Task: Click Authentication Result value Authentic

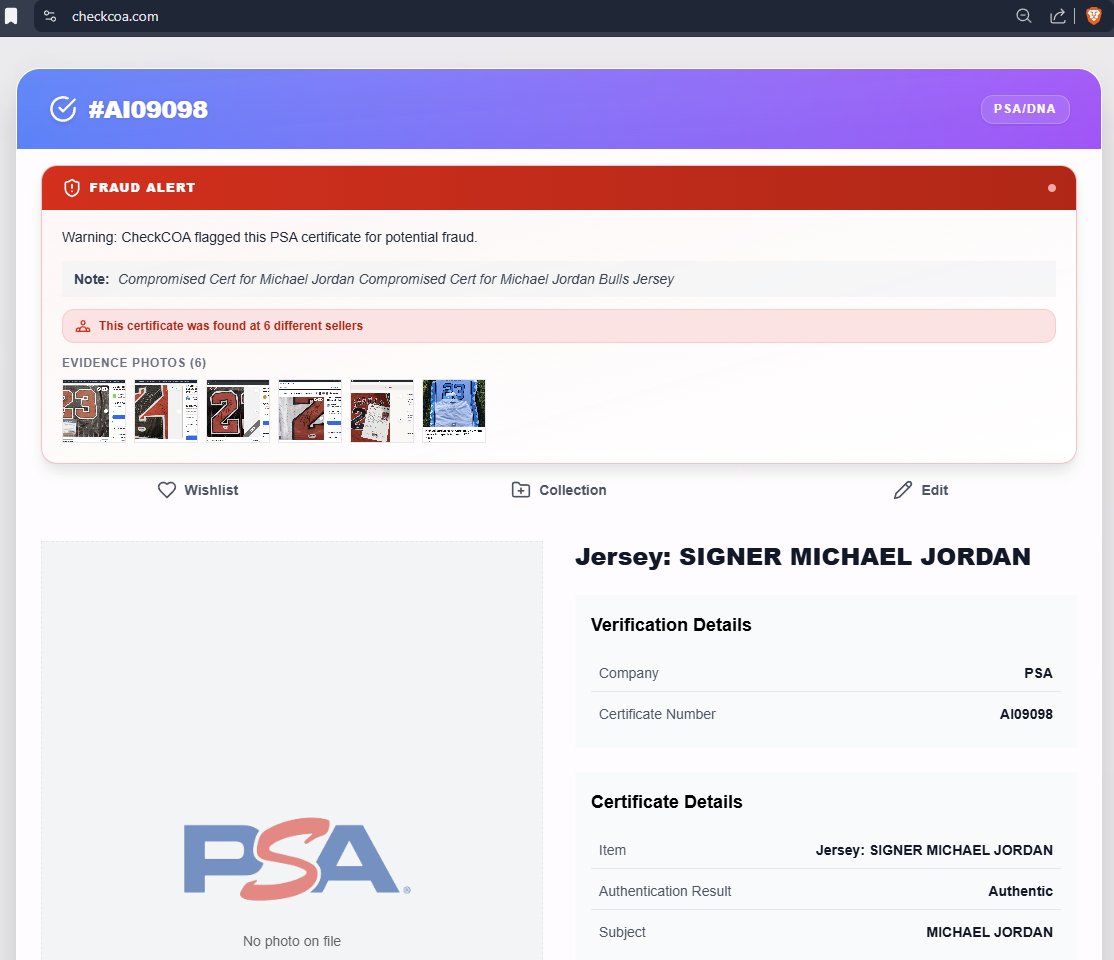Action: tap(1020, 891)
